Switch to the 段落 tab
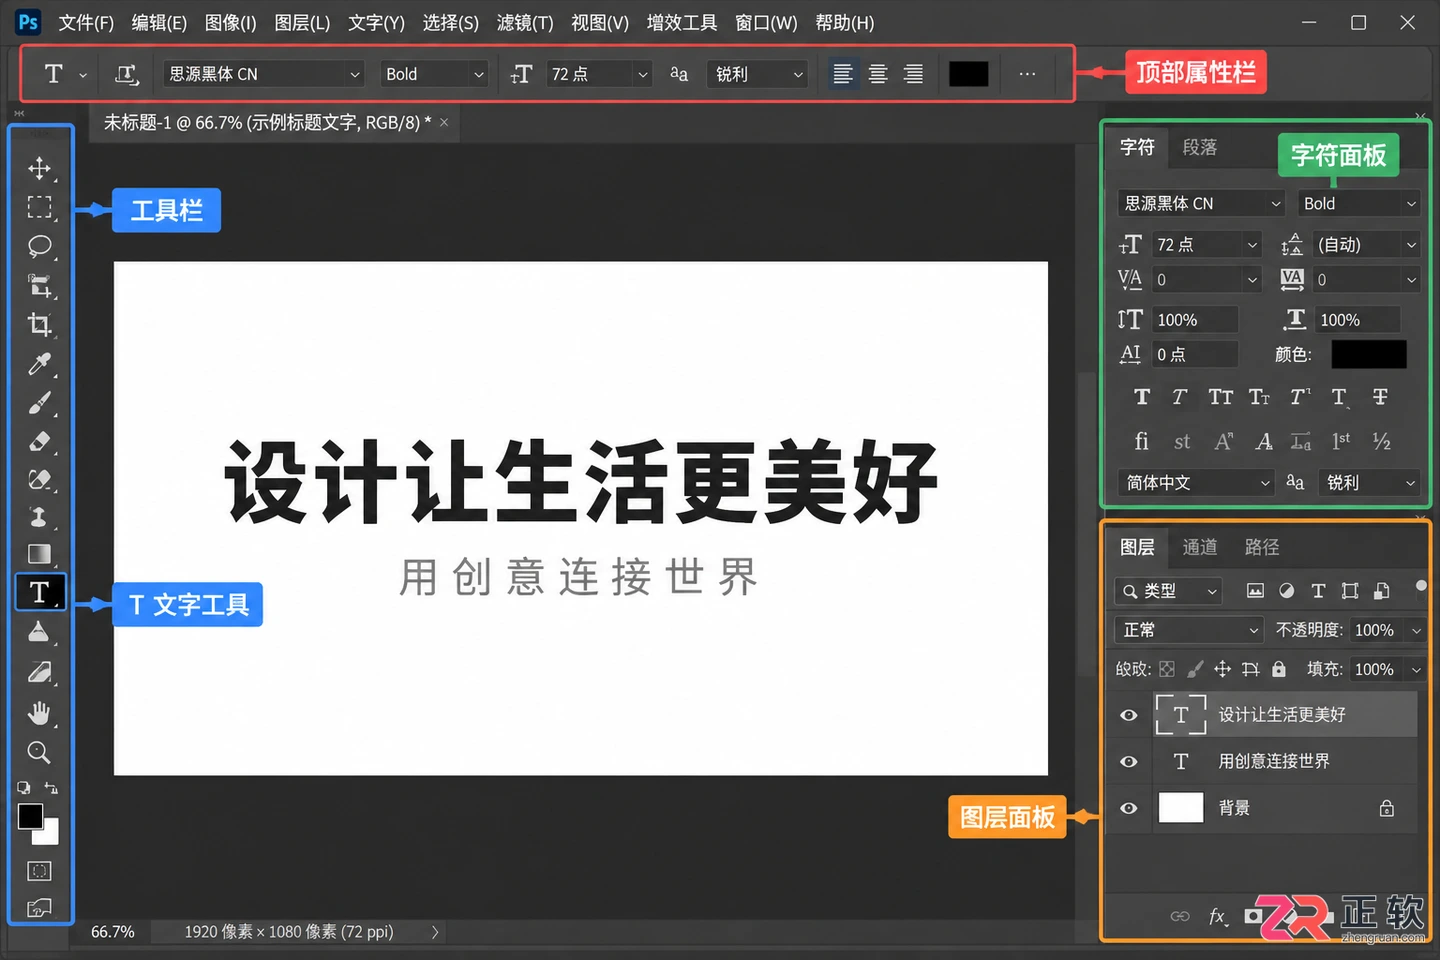The height and width of the screenshot is (960, 1440). click(1200, 148)
